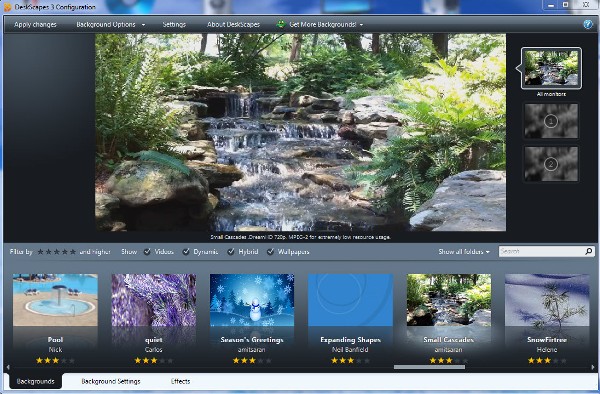Click the quiet star rating
This screenshot has height=394, width=600.
coord(154,360)
